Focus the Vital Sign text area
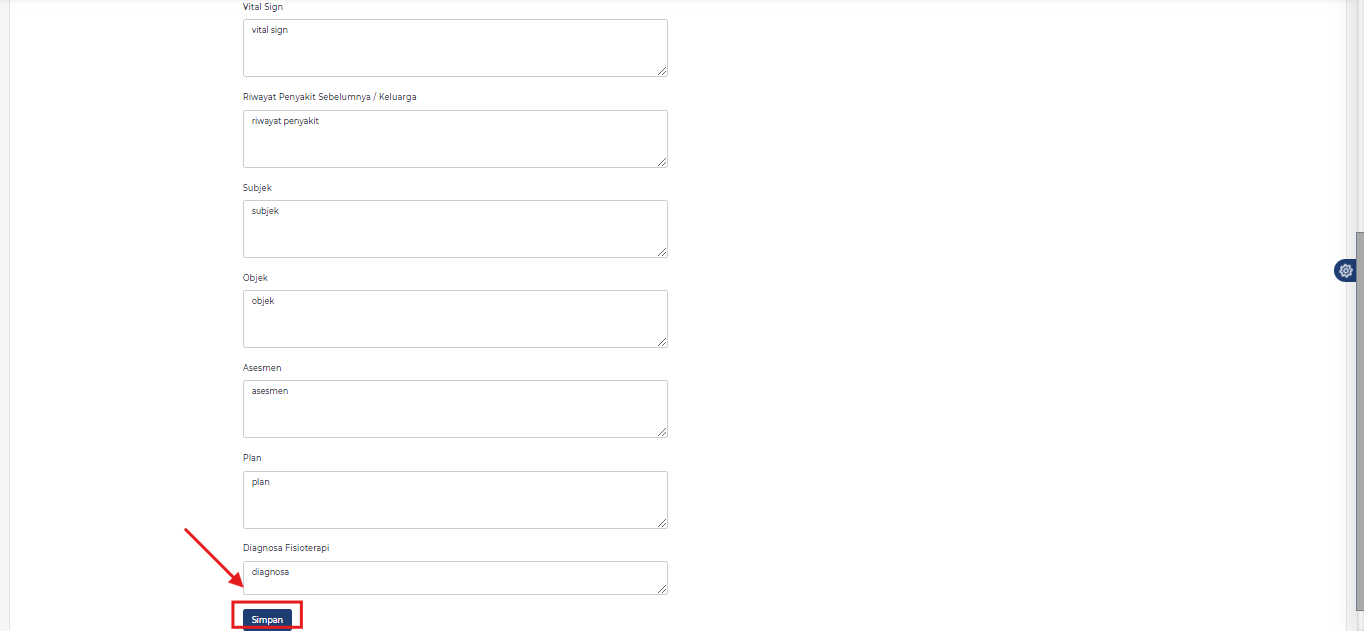 pos(455,47)
